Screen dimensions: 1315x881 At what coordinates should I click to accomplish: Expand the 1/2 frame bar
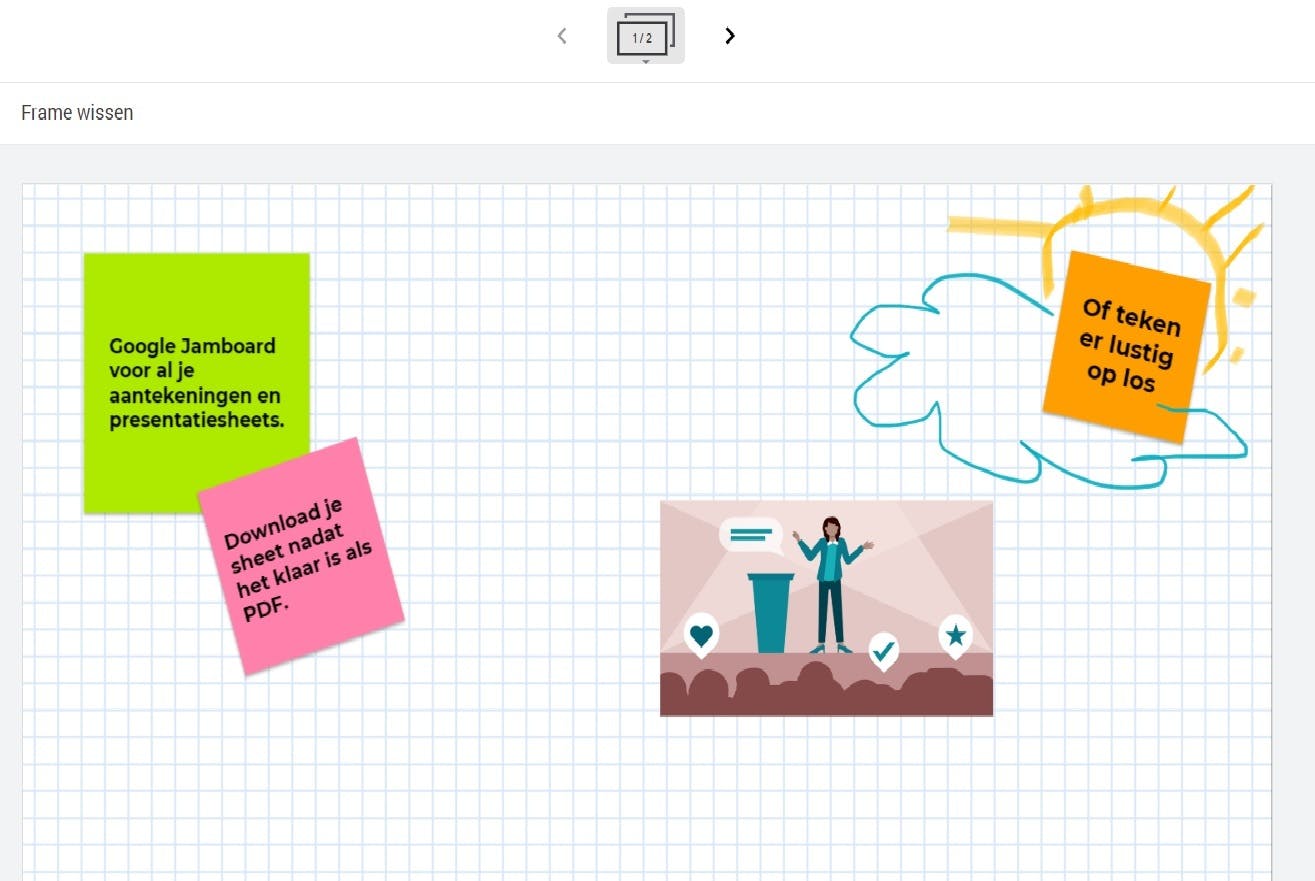646,36
